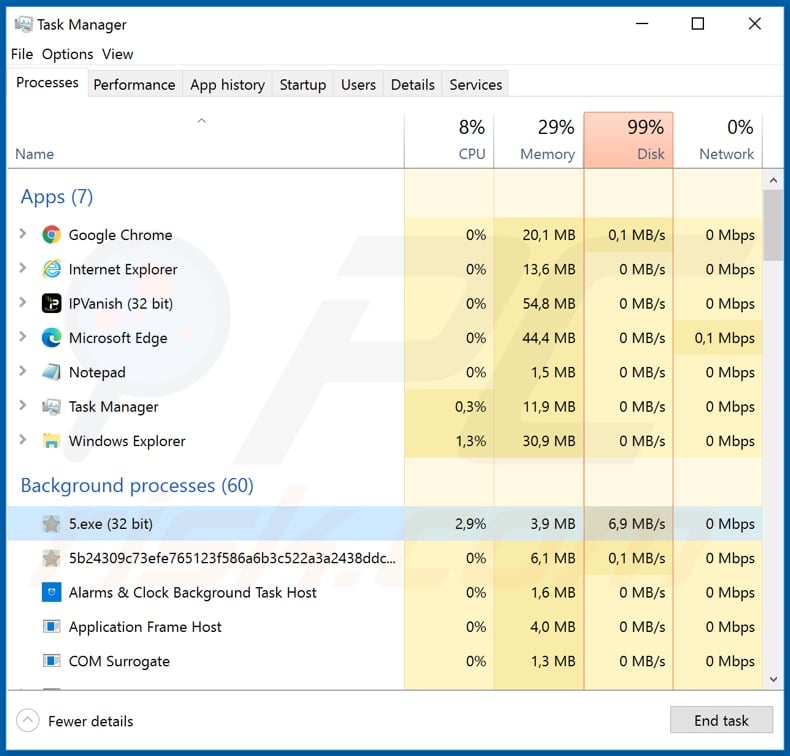Click the scrollbar down arrow
Screen dimensions: 790x756
click(773, 679)
